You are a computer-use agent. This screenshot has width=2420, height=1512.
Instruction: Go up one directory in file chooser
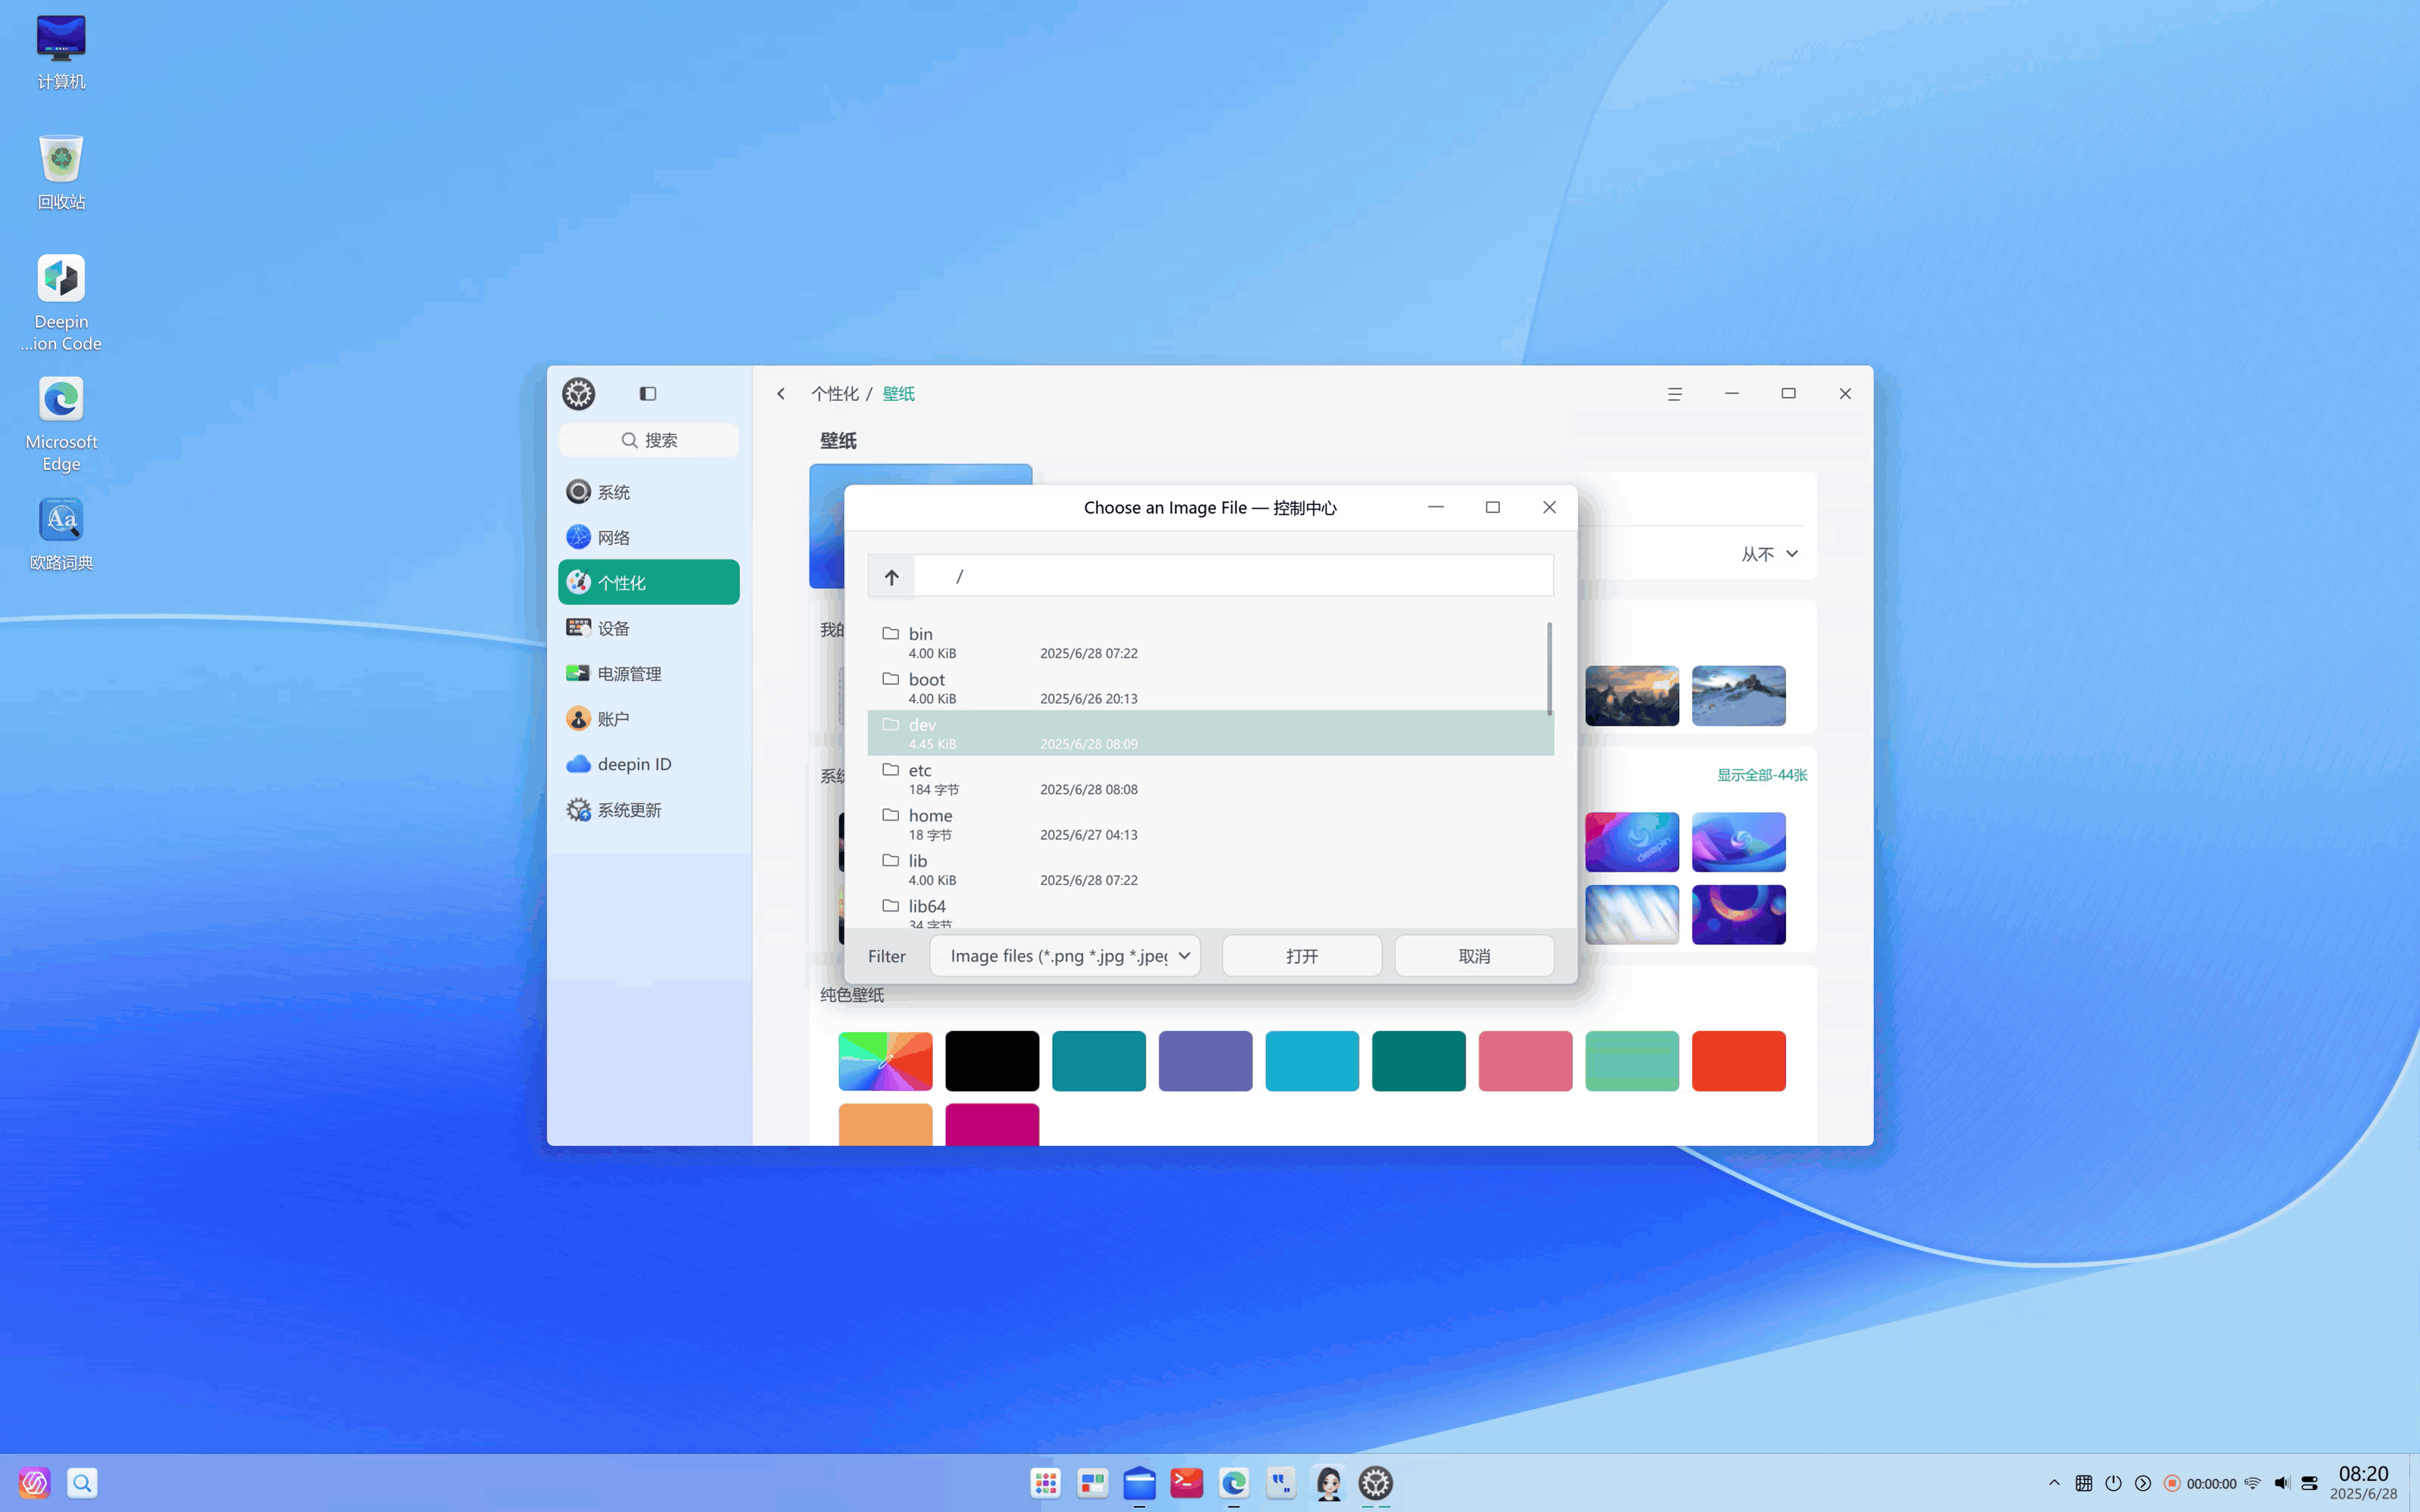coord(891,577)
